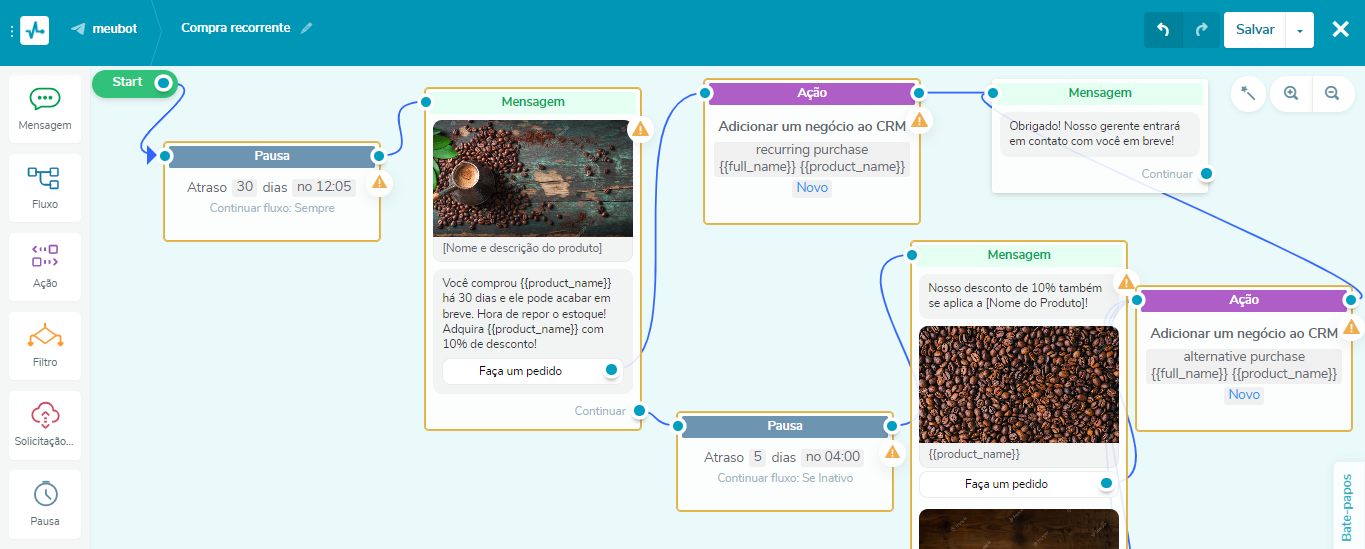Click the magic wand auto-arrange icon

click(x=1248, y=93)
